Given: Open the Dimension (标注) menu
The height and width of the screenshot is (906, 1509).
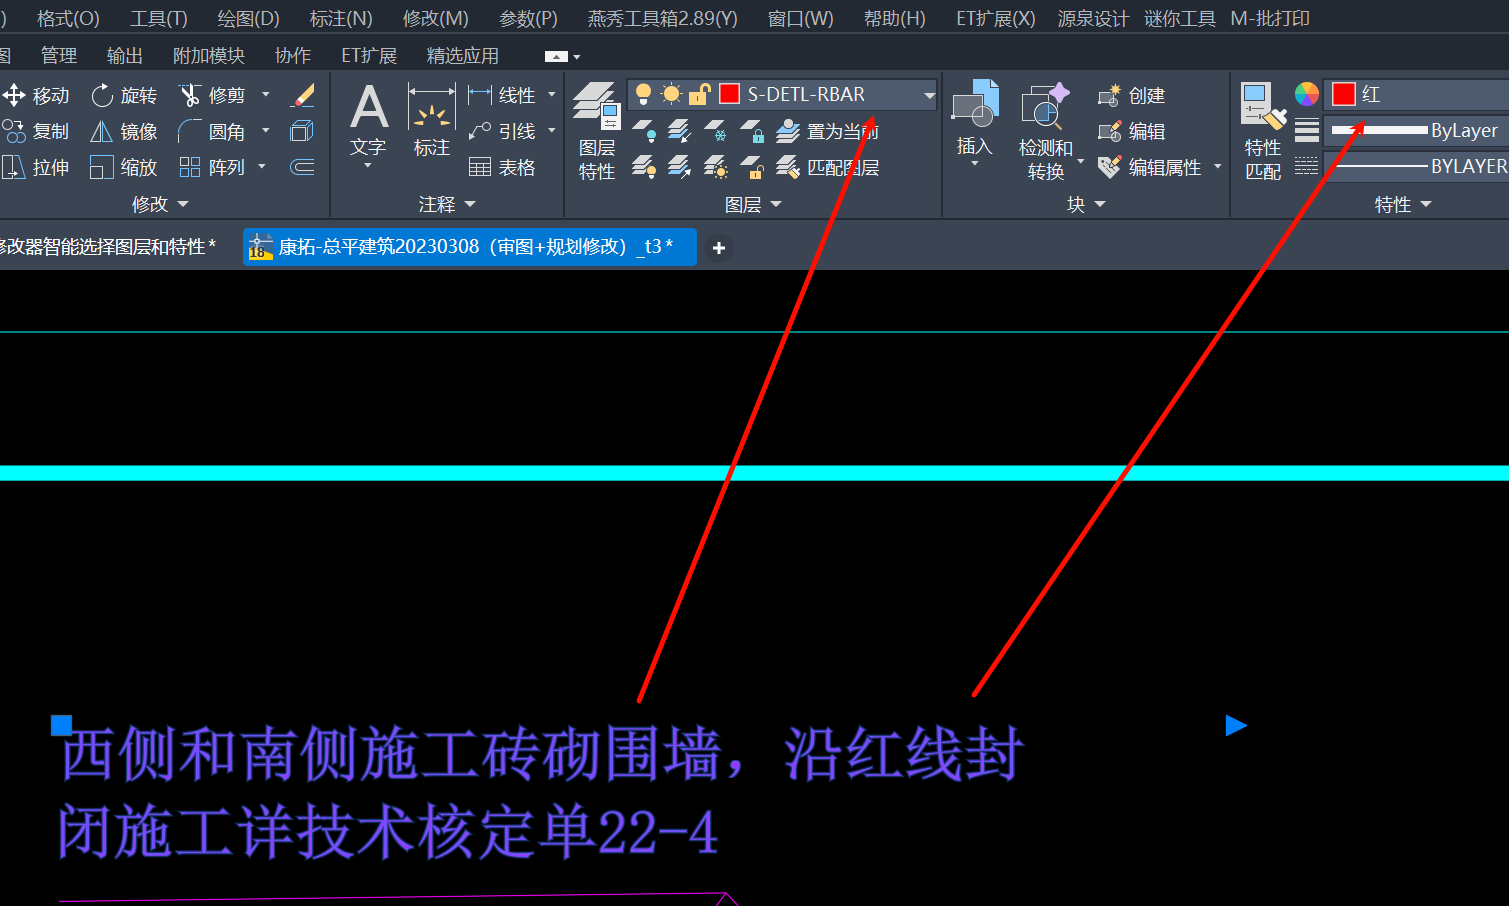Looking at the screenshot, I should click(x=340, y=18).
